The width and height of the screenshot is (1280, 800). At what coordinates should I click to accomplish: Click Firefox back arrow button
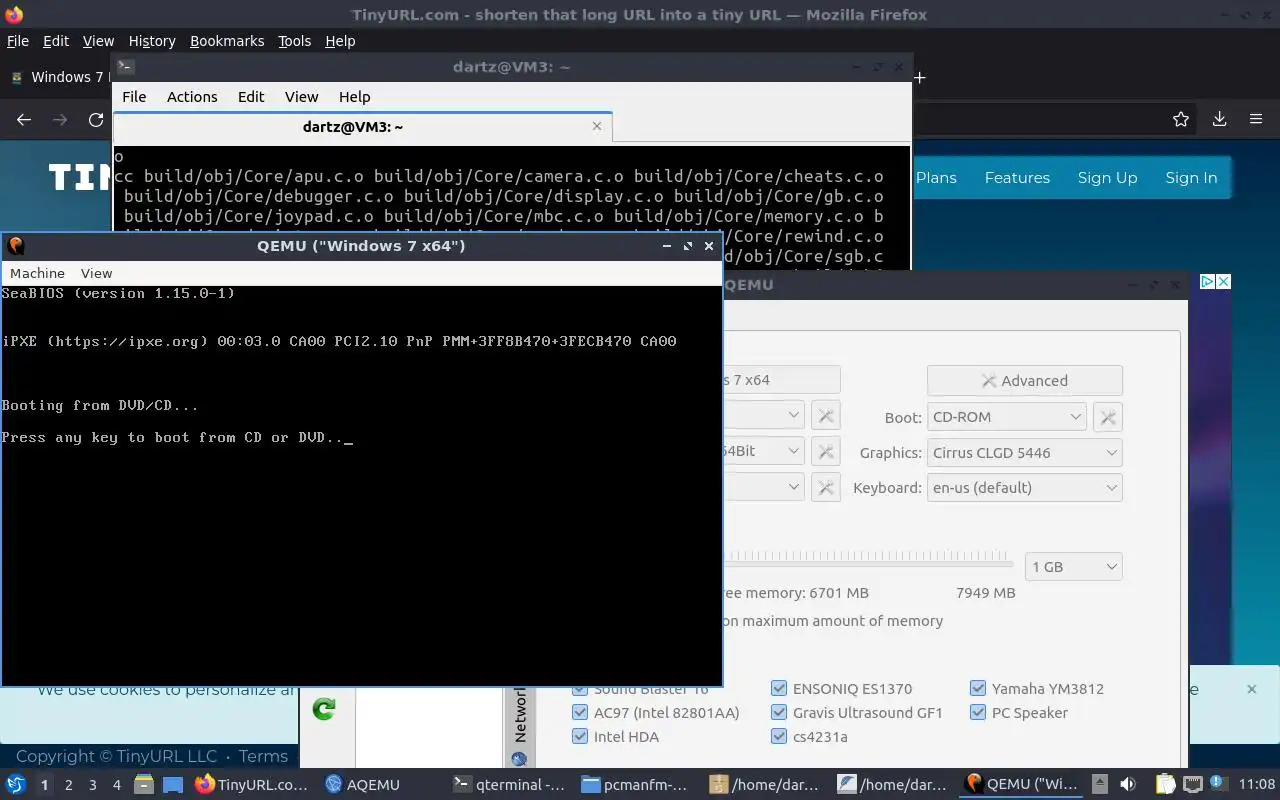click(24, 120)
